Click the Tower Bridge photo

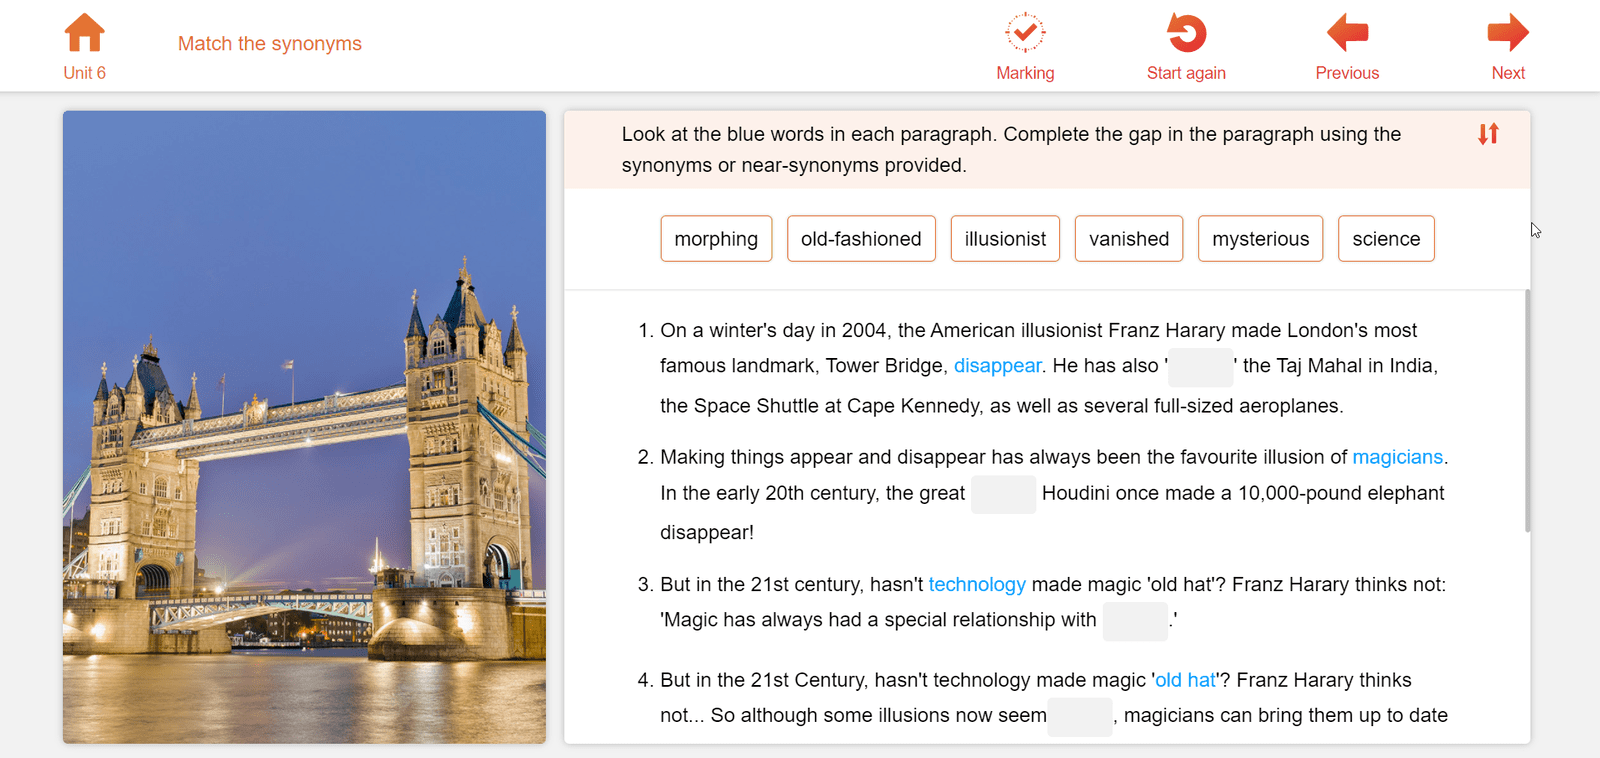304,427
